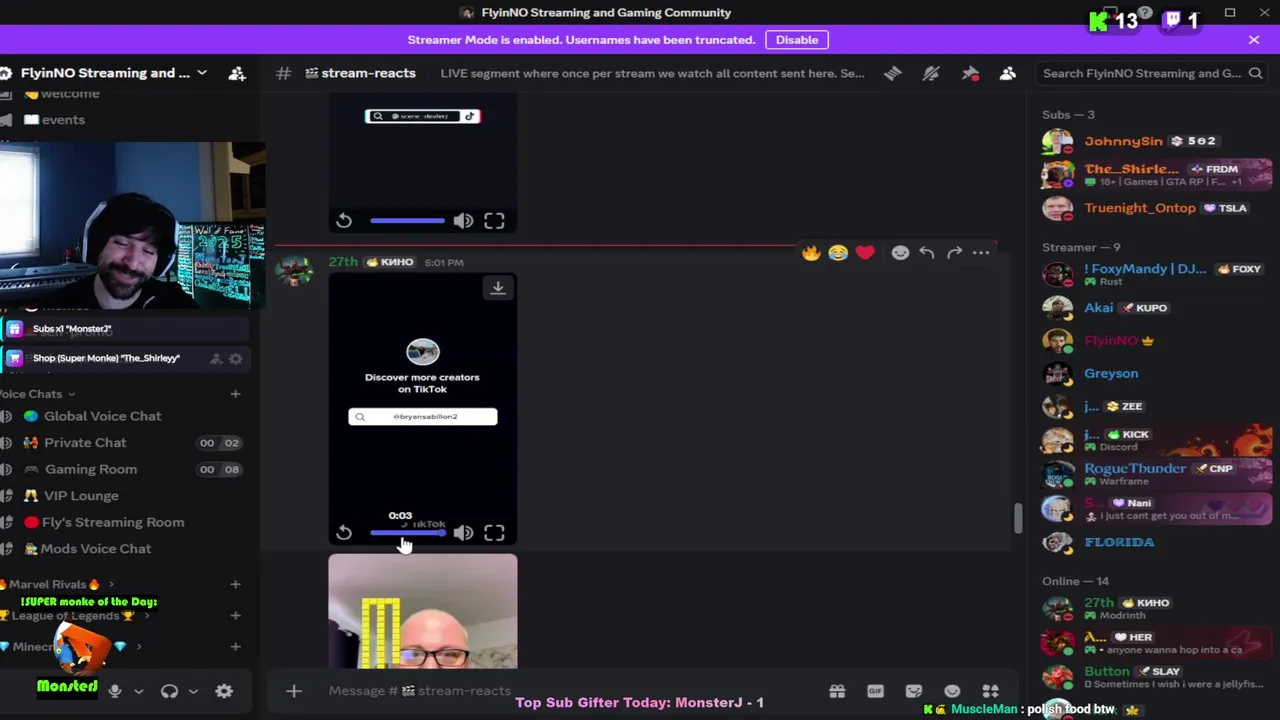Download the TikTok video attachment

pos(498,288)
